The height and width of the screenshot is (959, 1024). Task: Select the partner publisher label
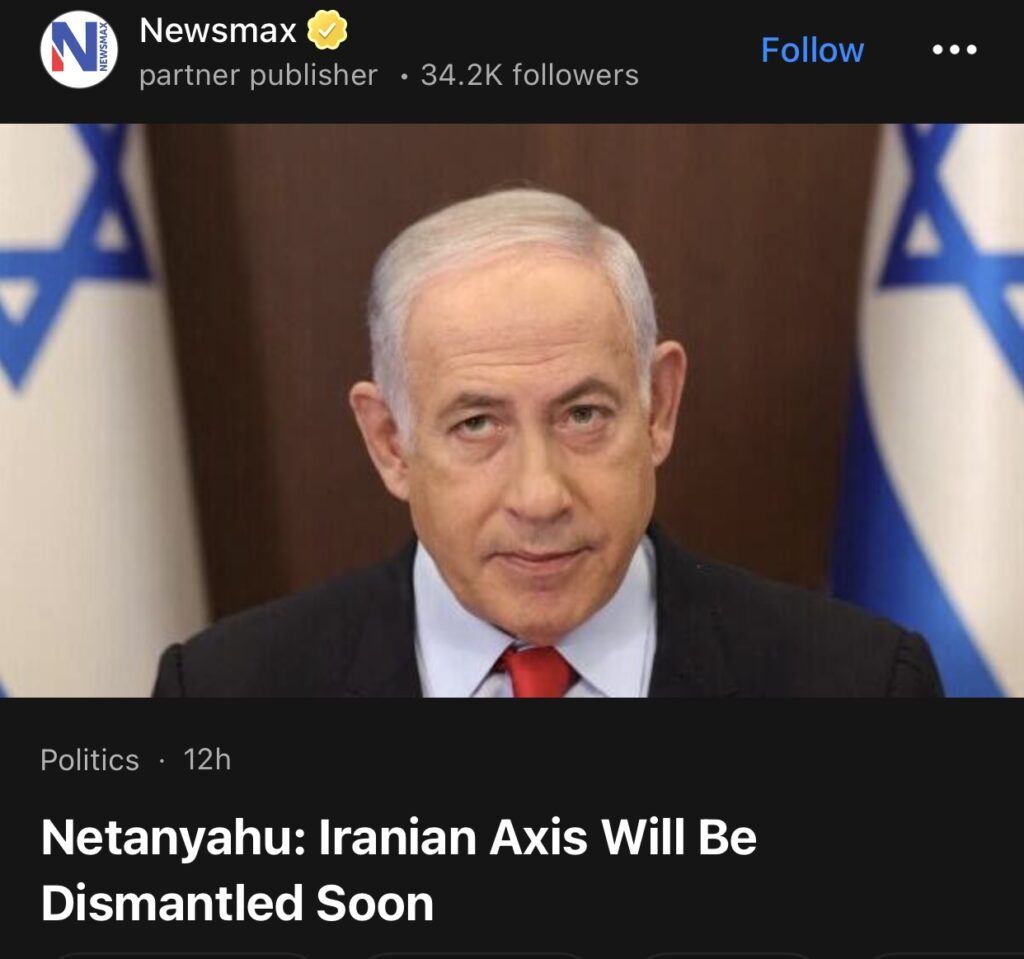(x=259, y=75)
